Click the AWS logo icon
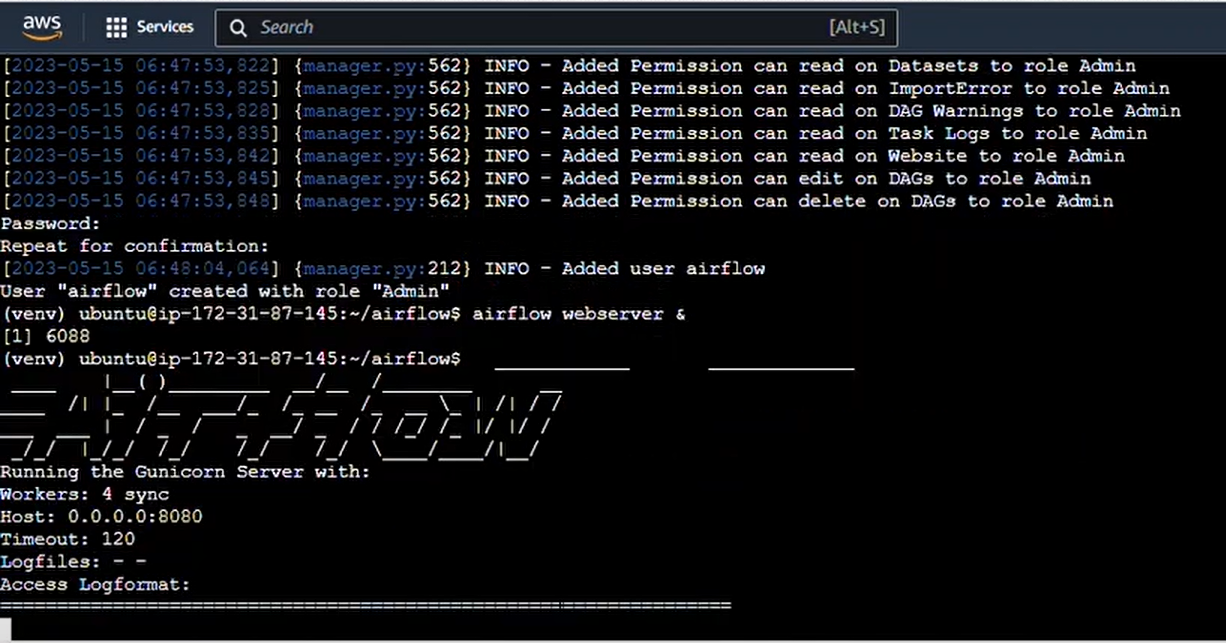Screen dimensions: 1226x643 (x=42, y=27)
